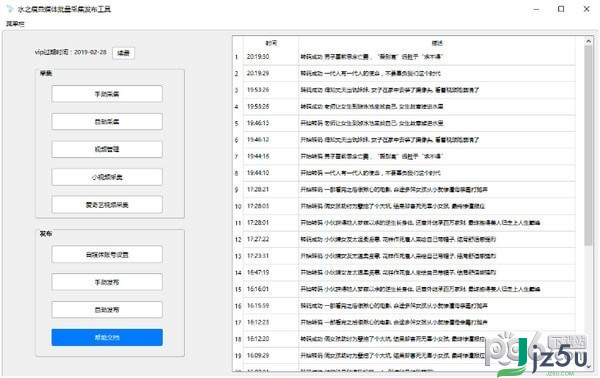
Task: Click the 手动发布 manual publish button
Action: click(107, 282)
